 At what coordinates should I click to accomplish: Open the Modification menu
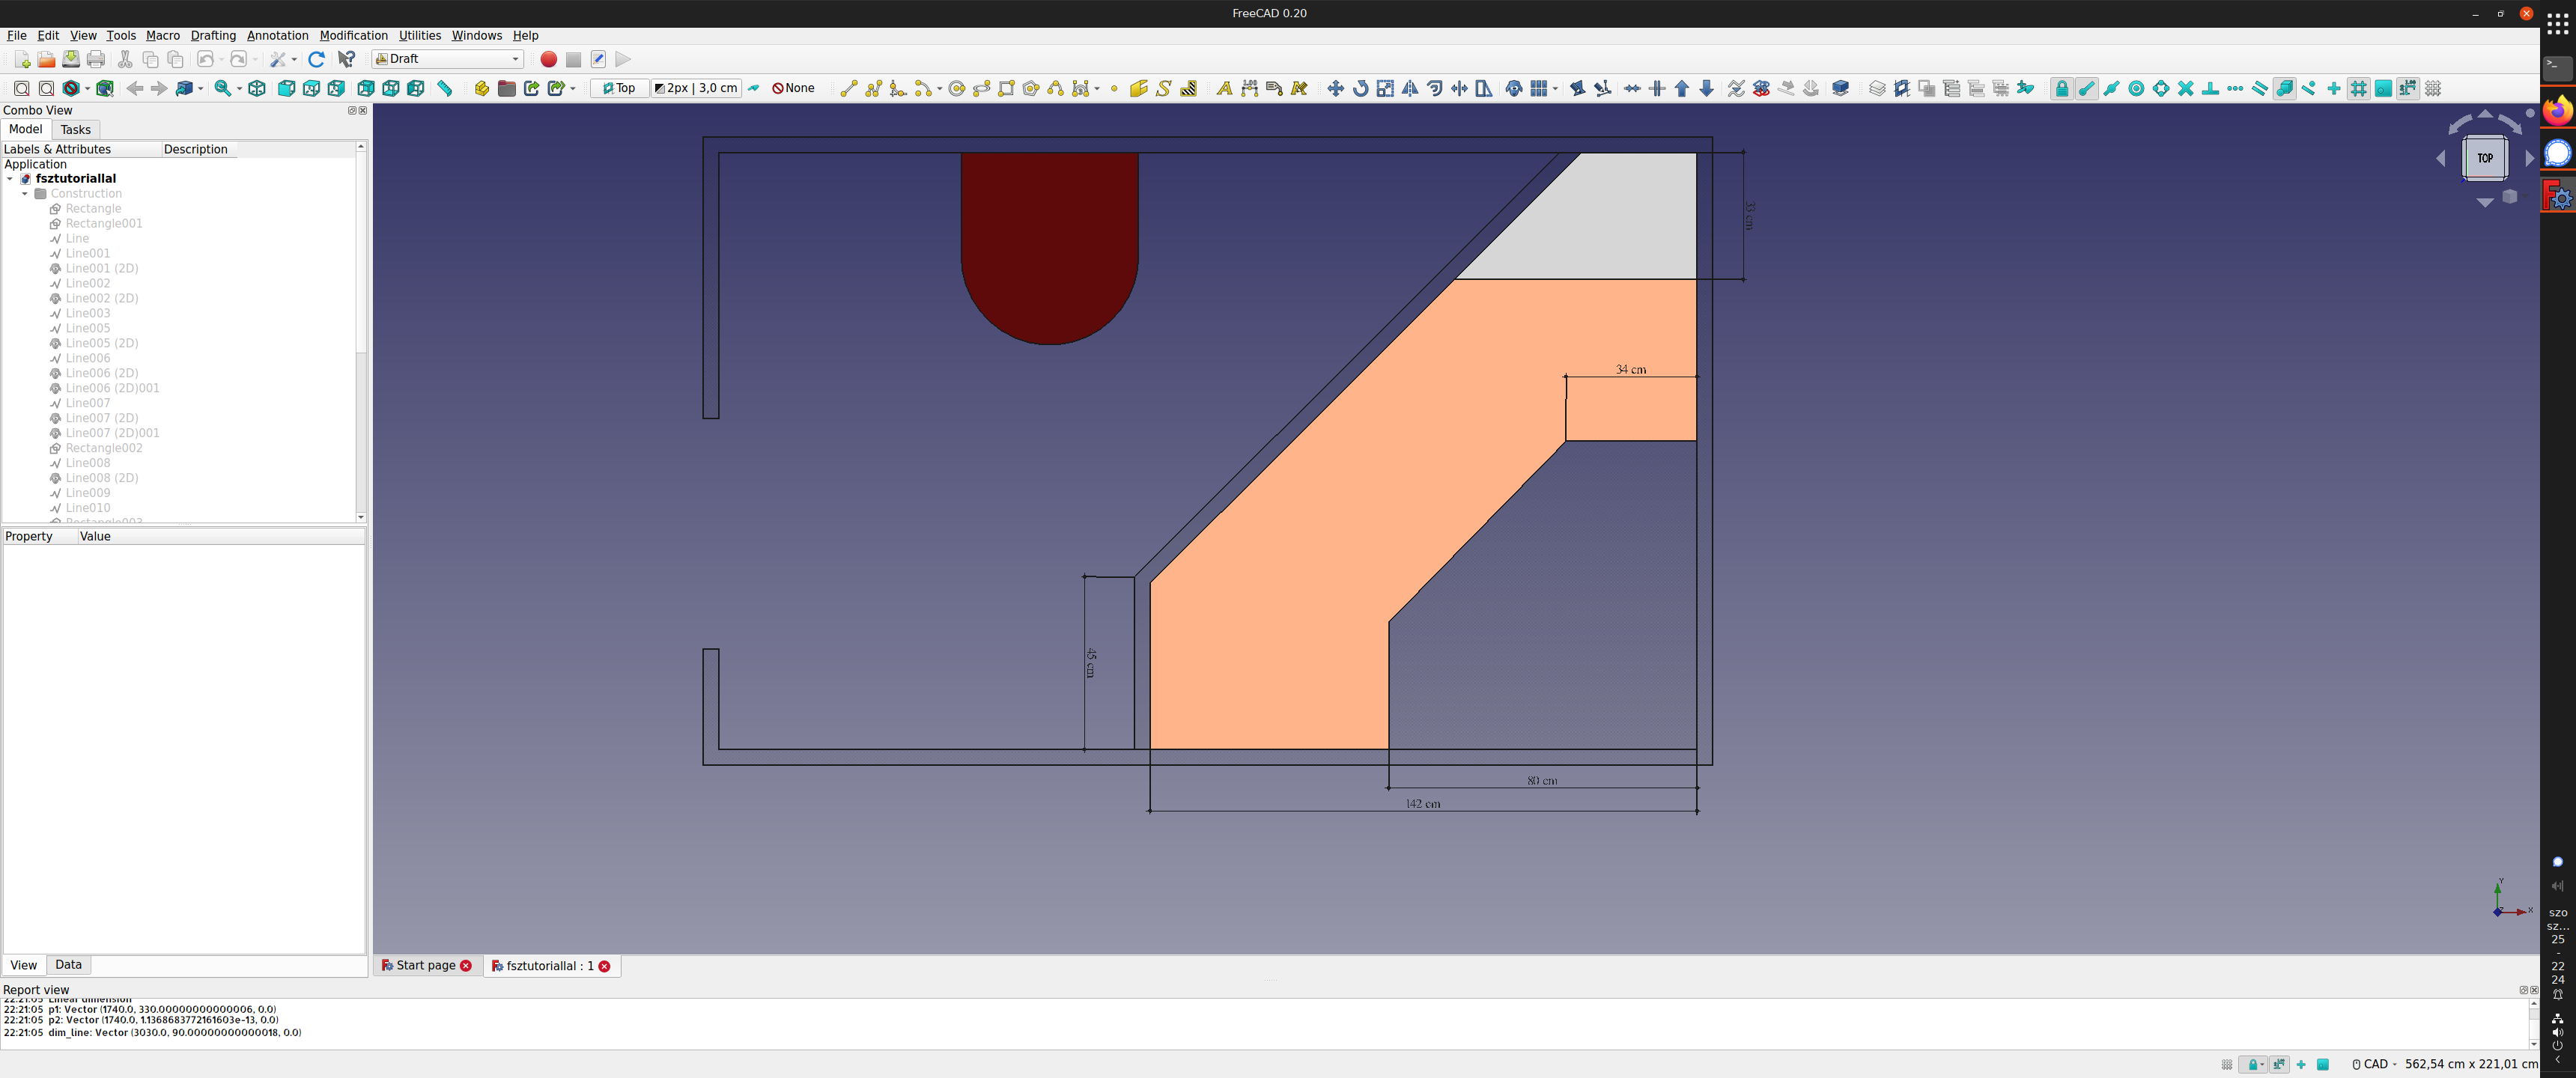(x=353, y=35)
